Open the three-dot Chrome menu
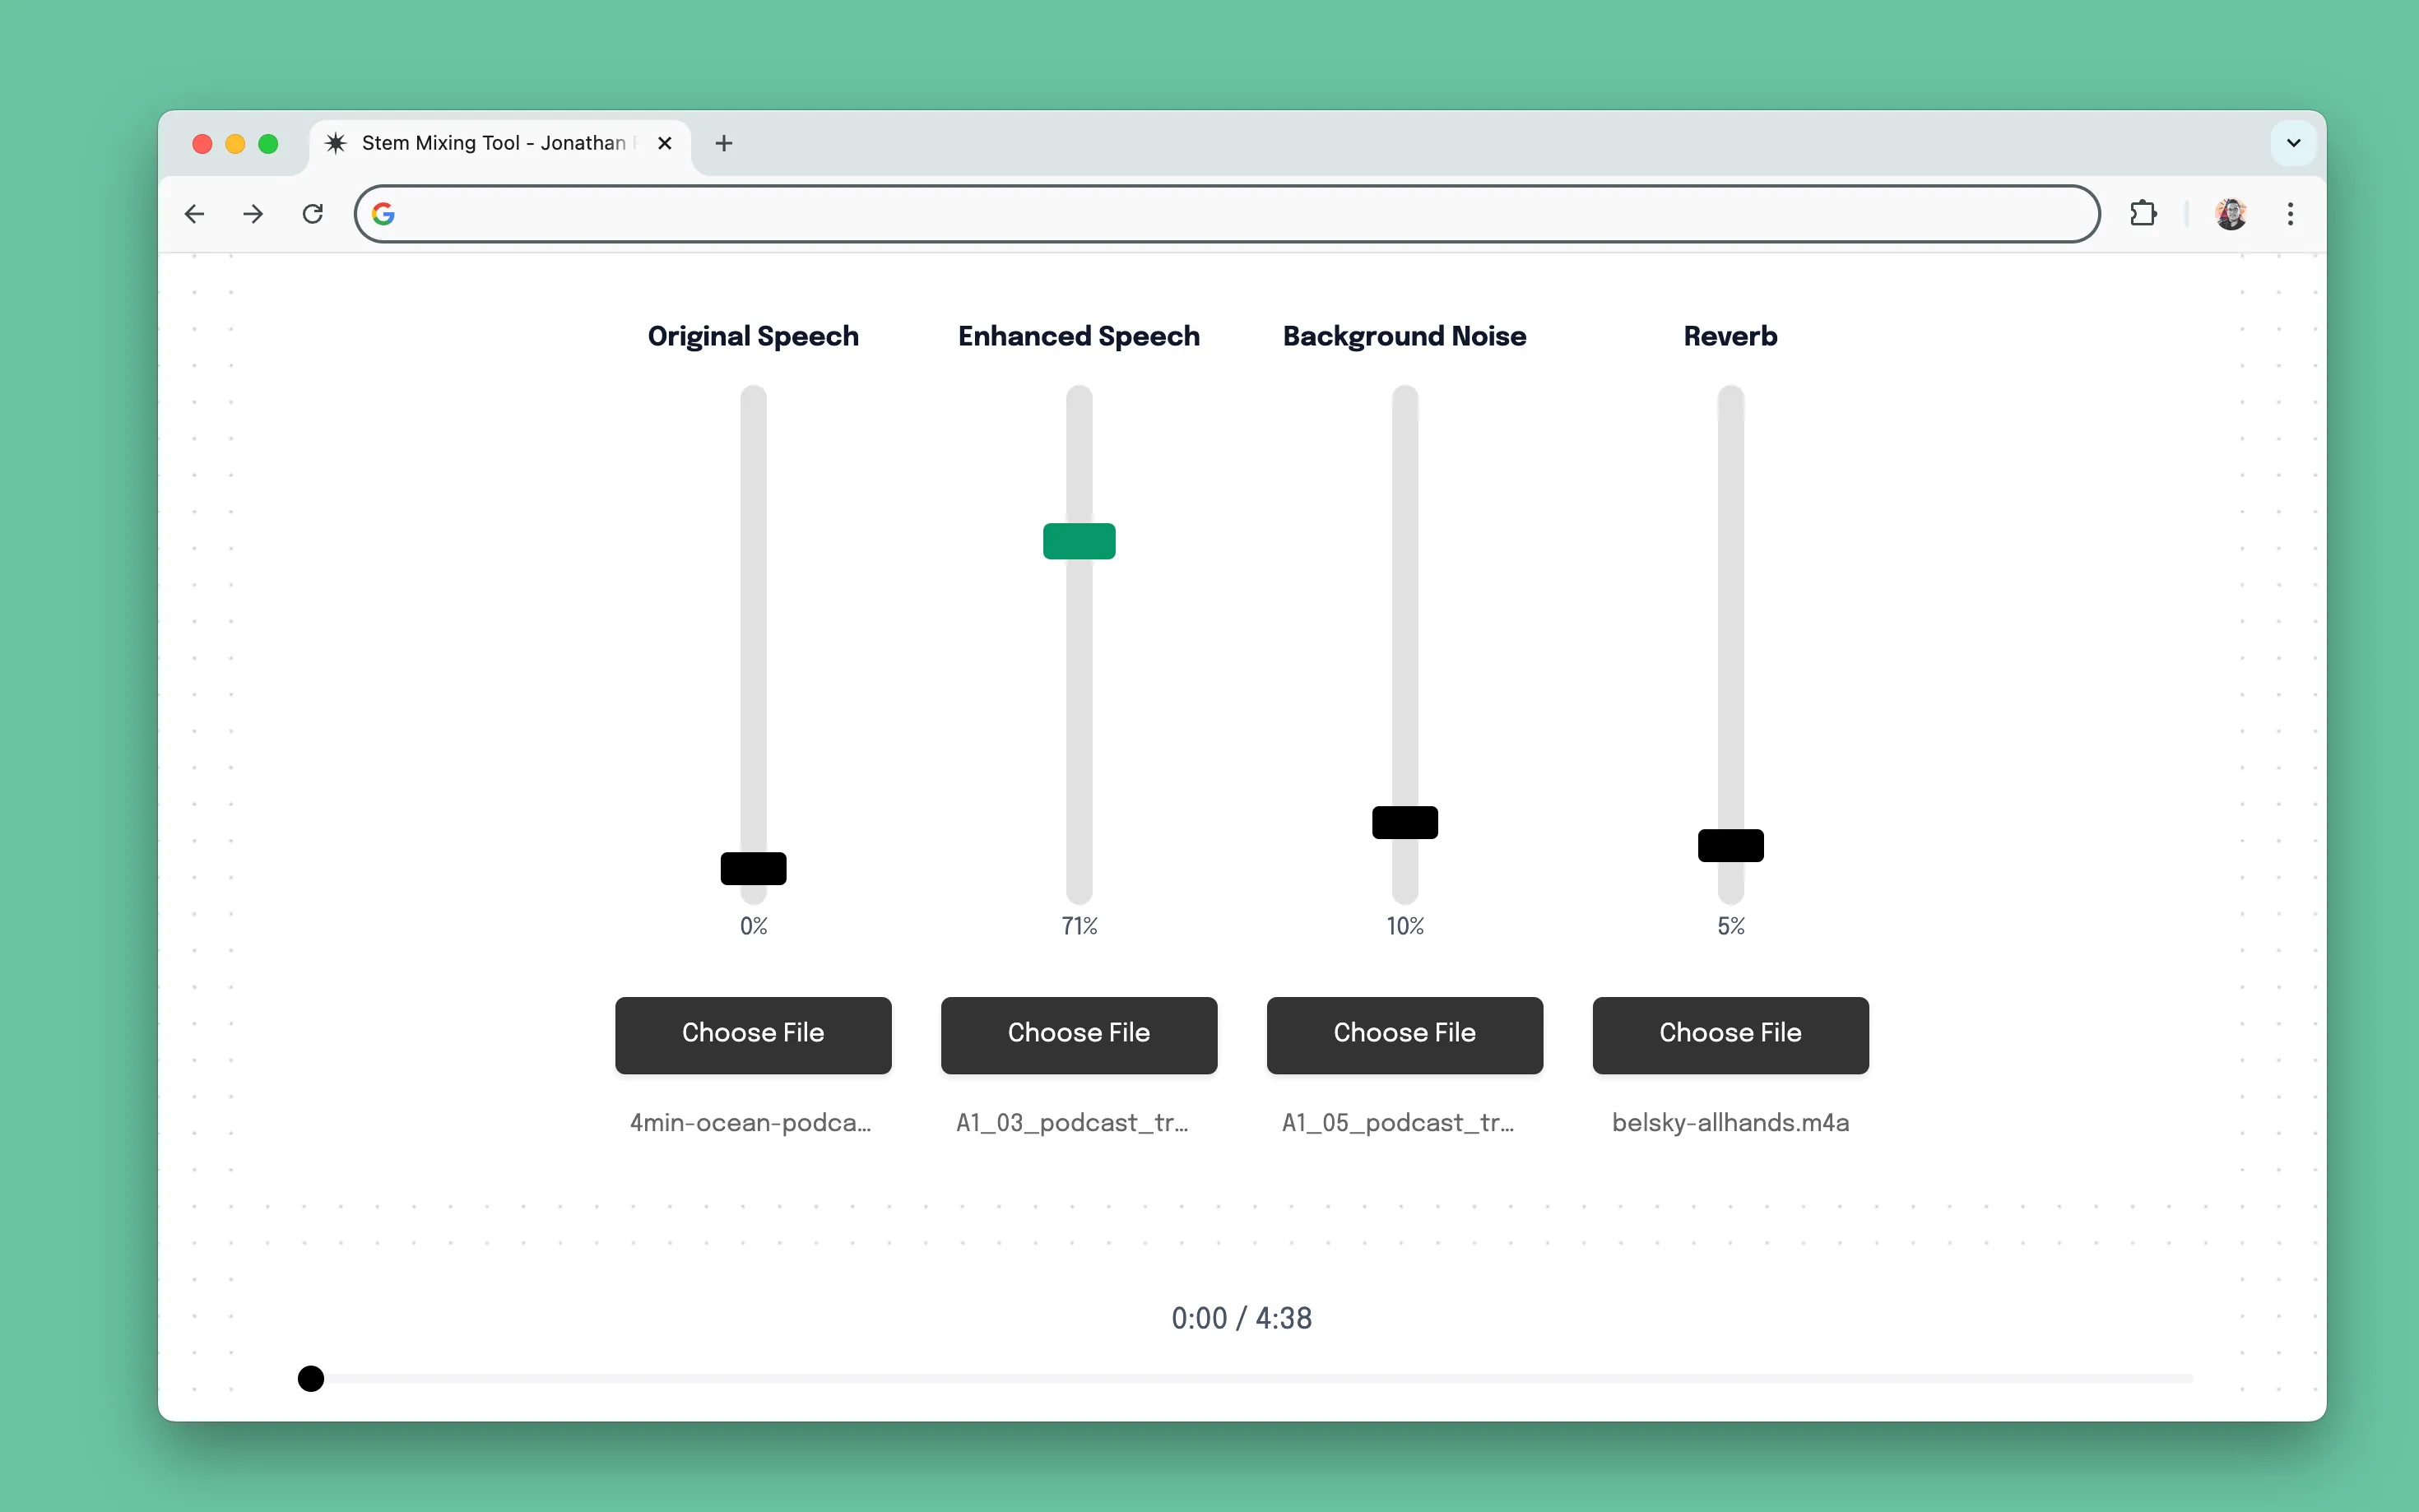The image size is (2419, 1512). [2290, 214]
